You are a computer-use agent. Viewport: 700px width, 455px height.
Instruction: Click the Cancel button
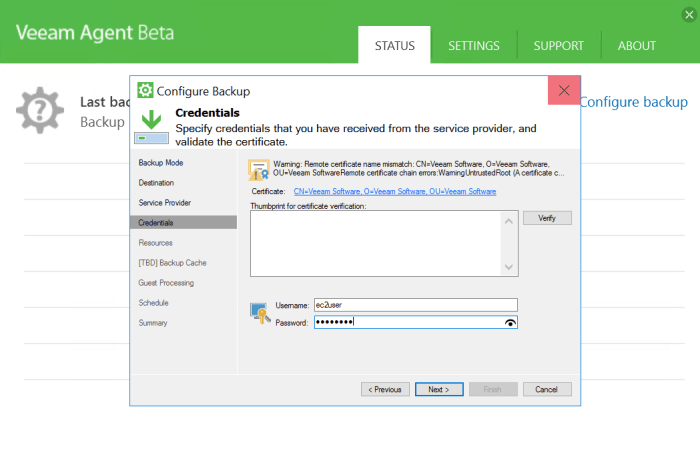[x=547, y=389]
